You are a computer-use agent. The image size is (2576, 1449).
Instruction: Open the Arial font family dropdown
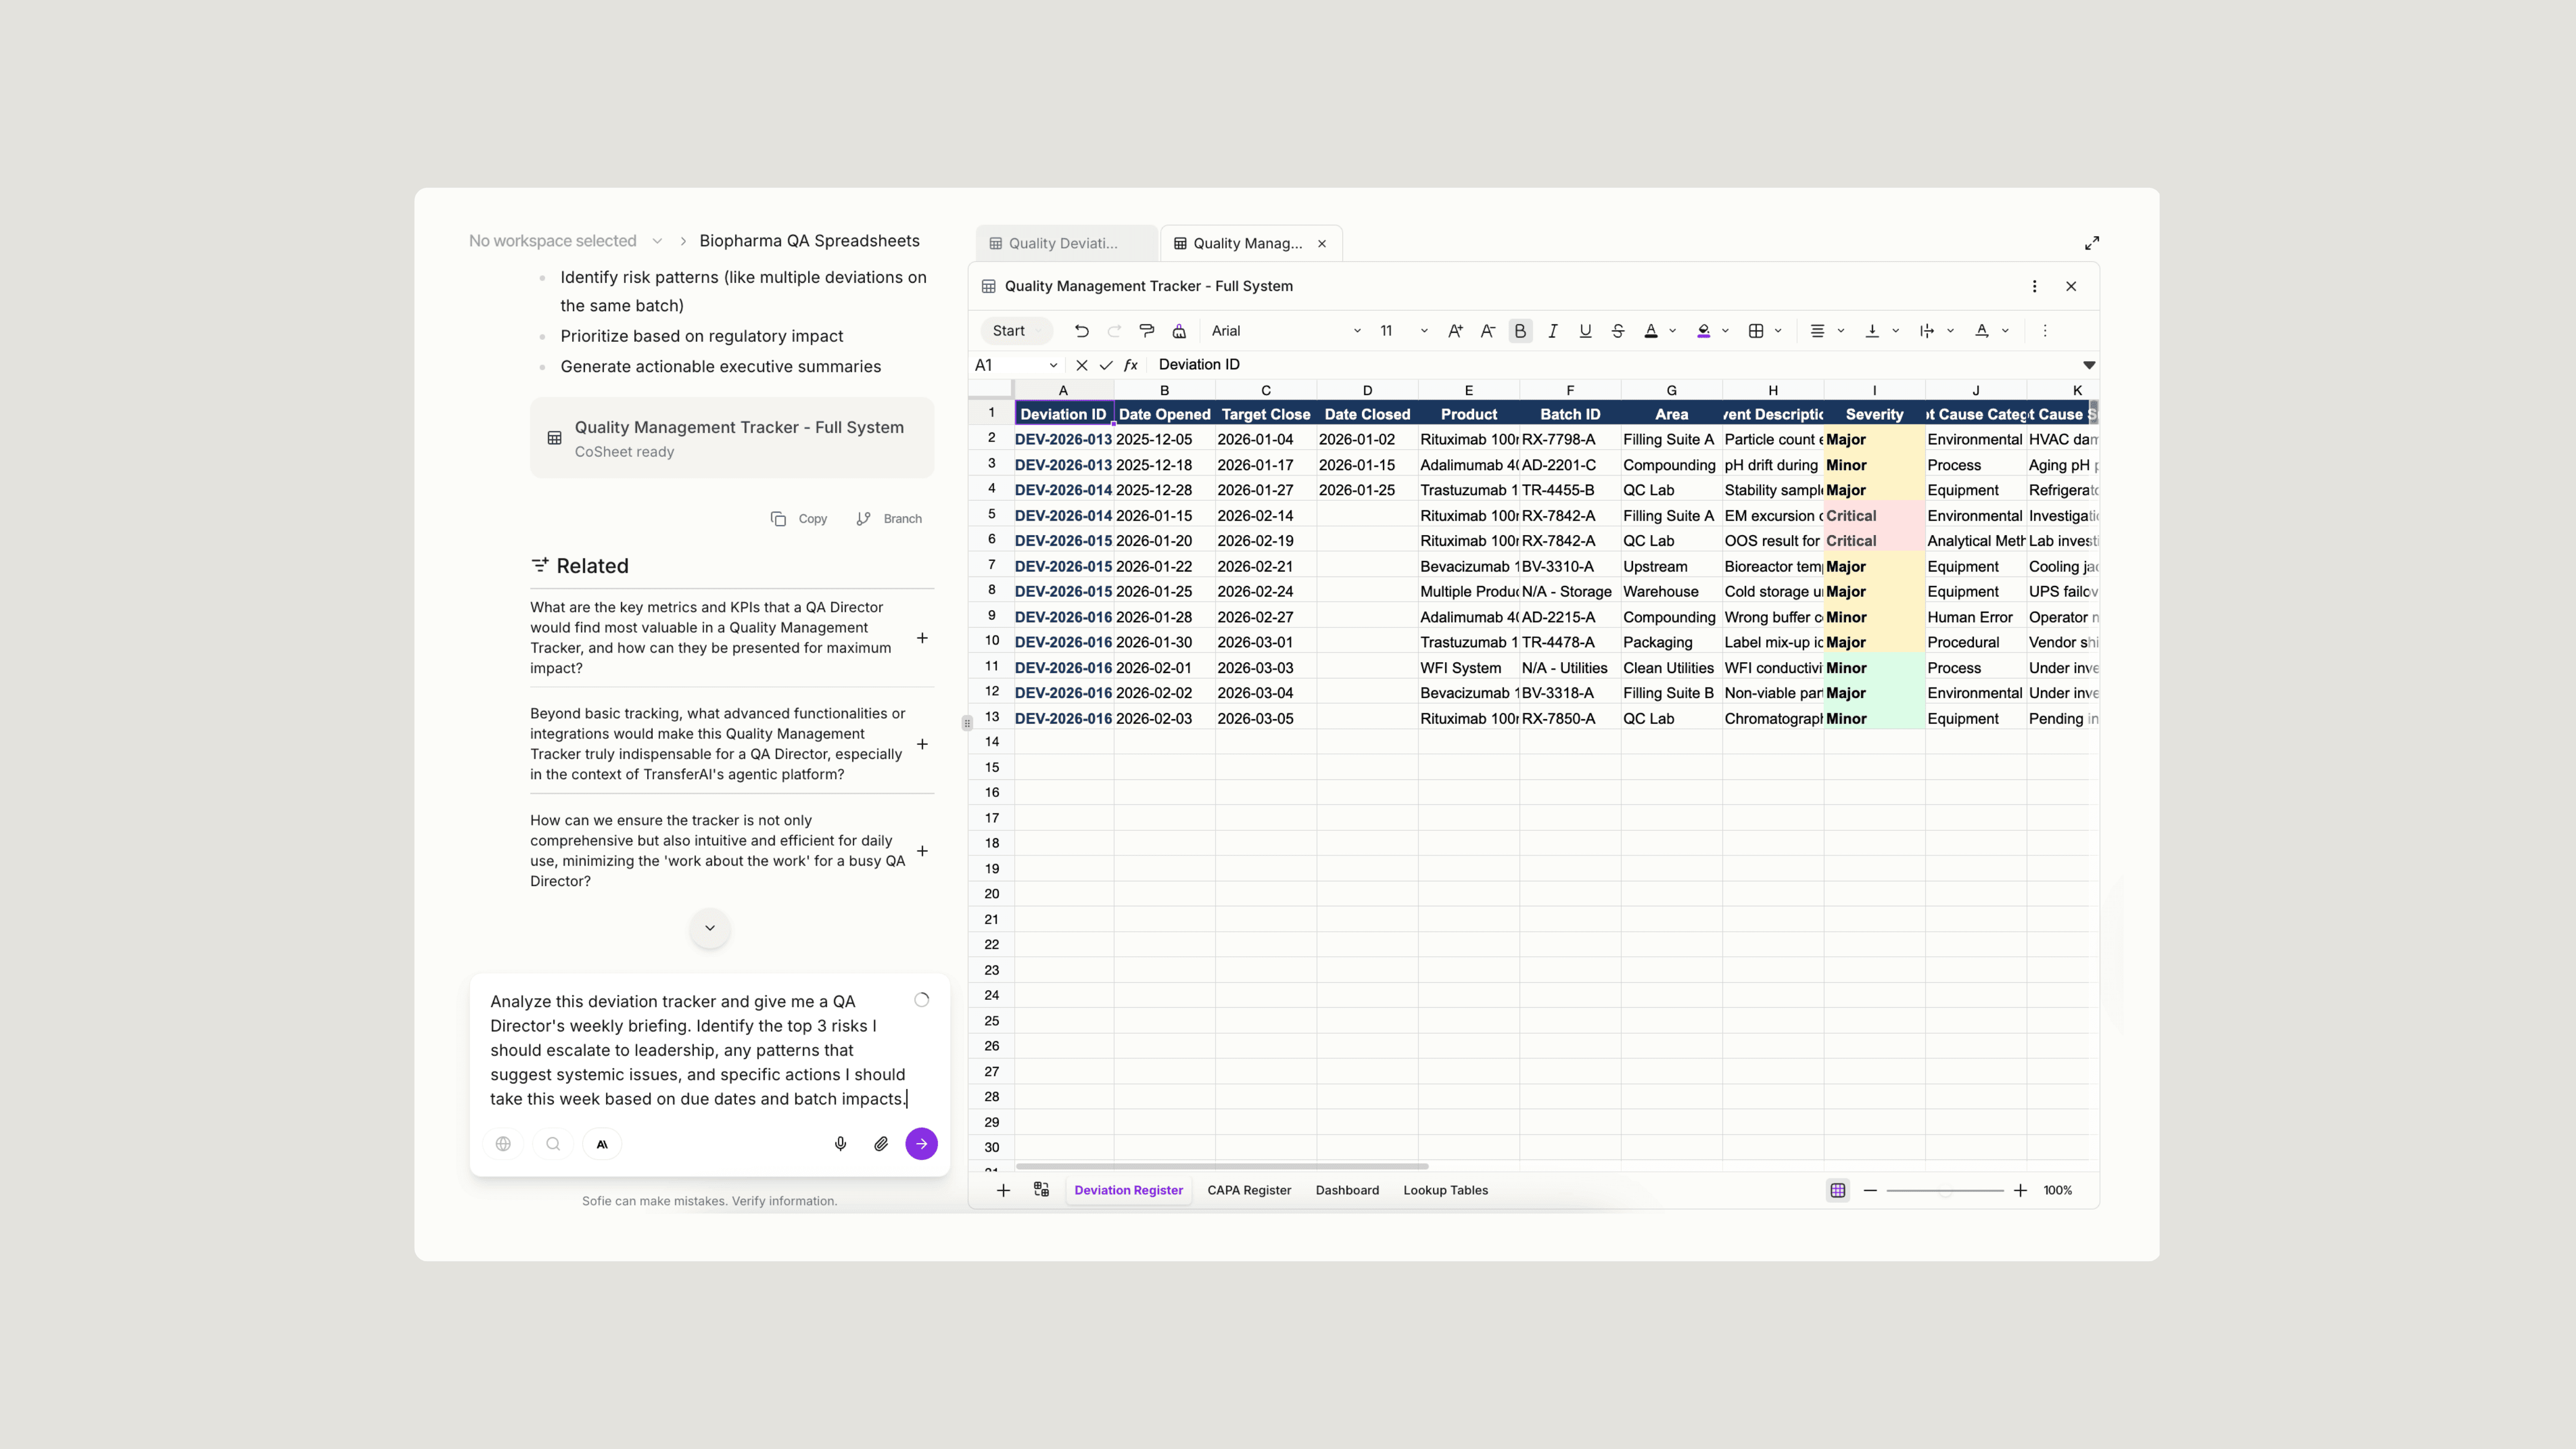tap(1285, 331)
